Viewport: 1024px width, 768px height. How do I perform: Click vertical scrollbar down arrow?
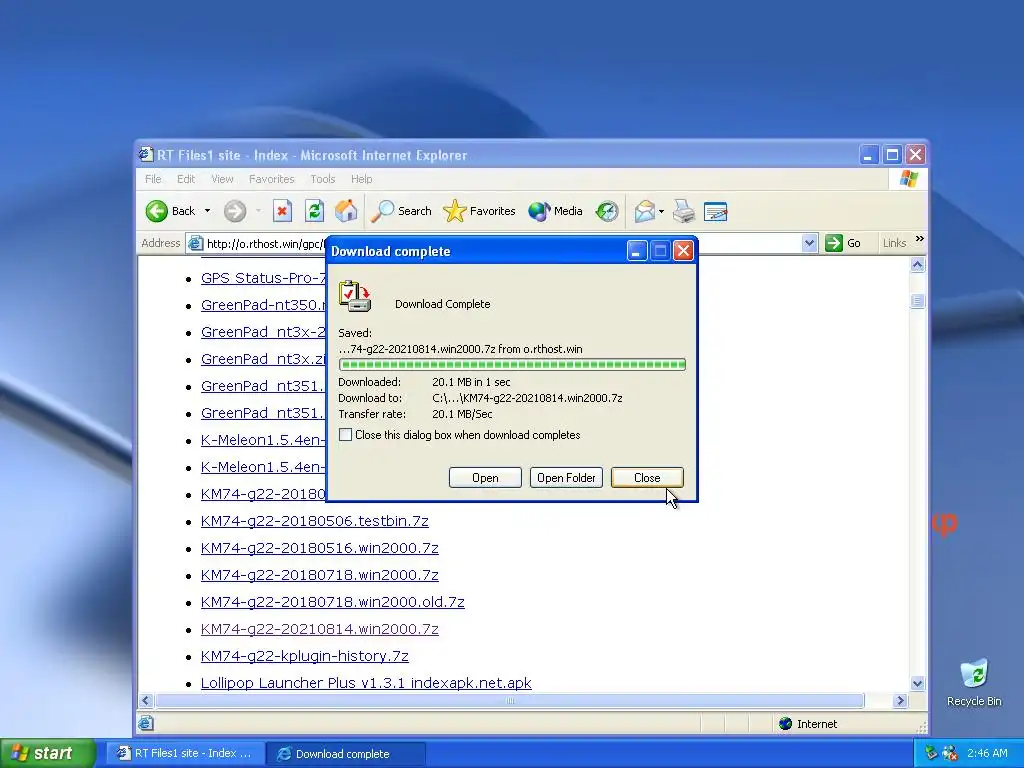point(918,684)
